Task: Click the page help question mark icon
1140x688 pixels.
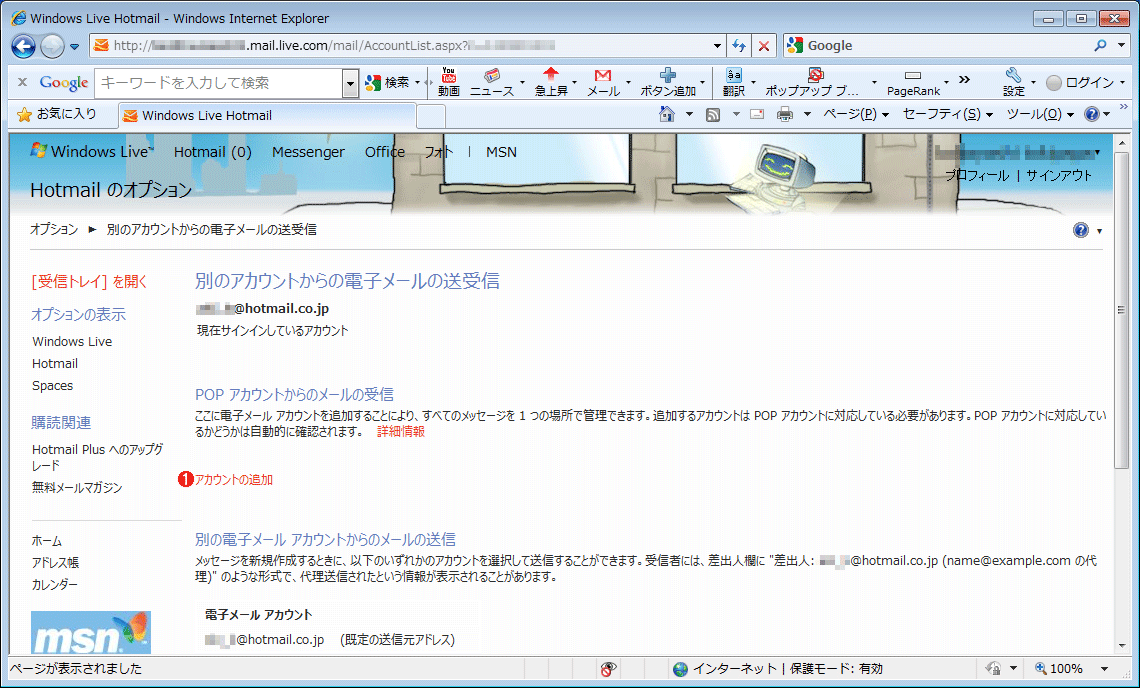Action: (1081, 231)
